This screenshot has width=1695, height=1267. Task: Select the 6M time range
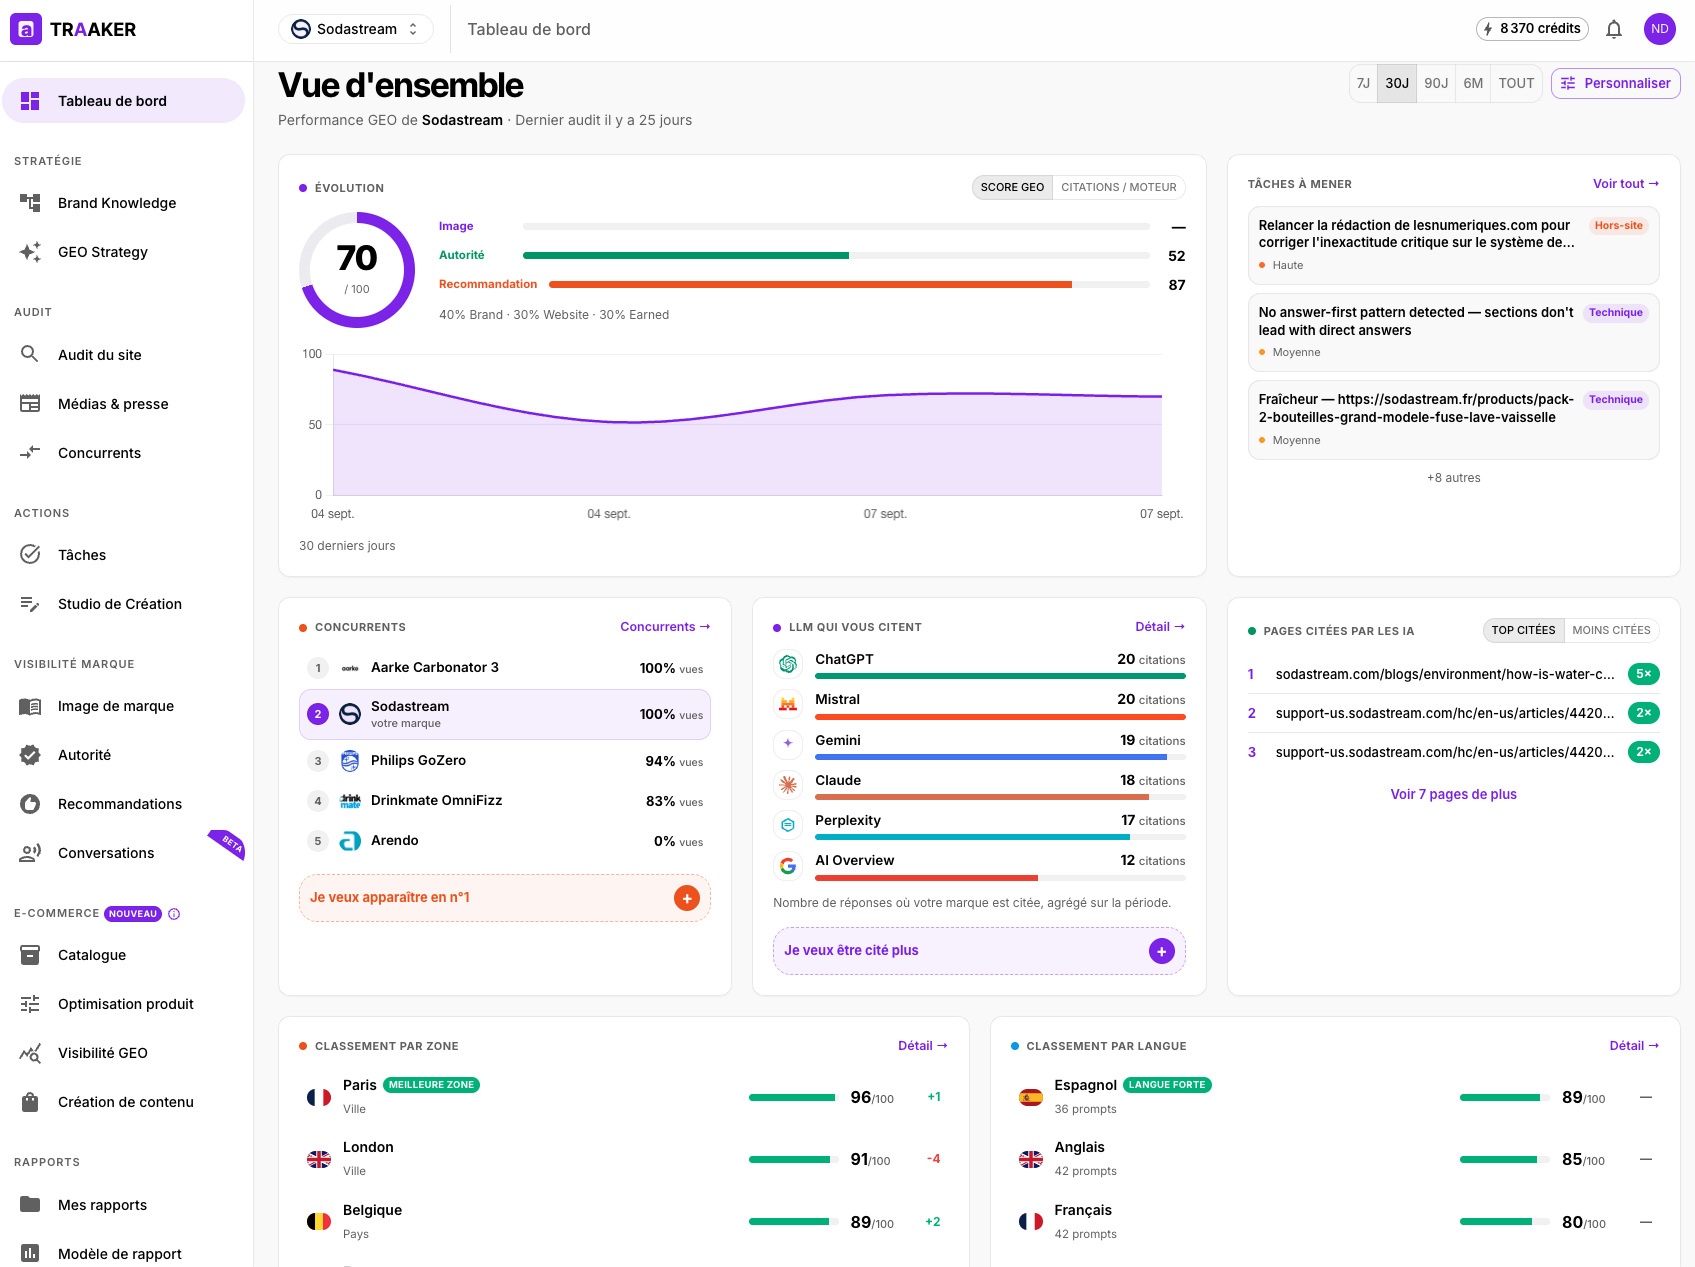point(1473,83)
